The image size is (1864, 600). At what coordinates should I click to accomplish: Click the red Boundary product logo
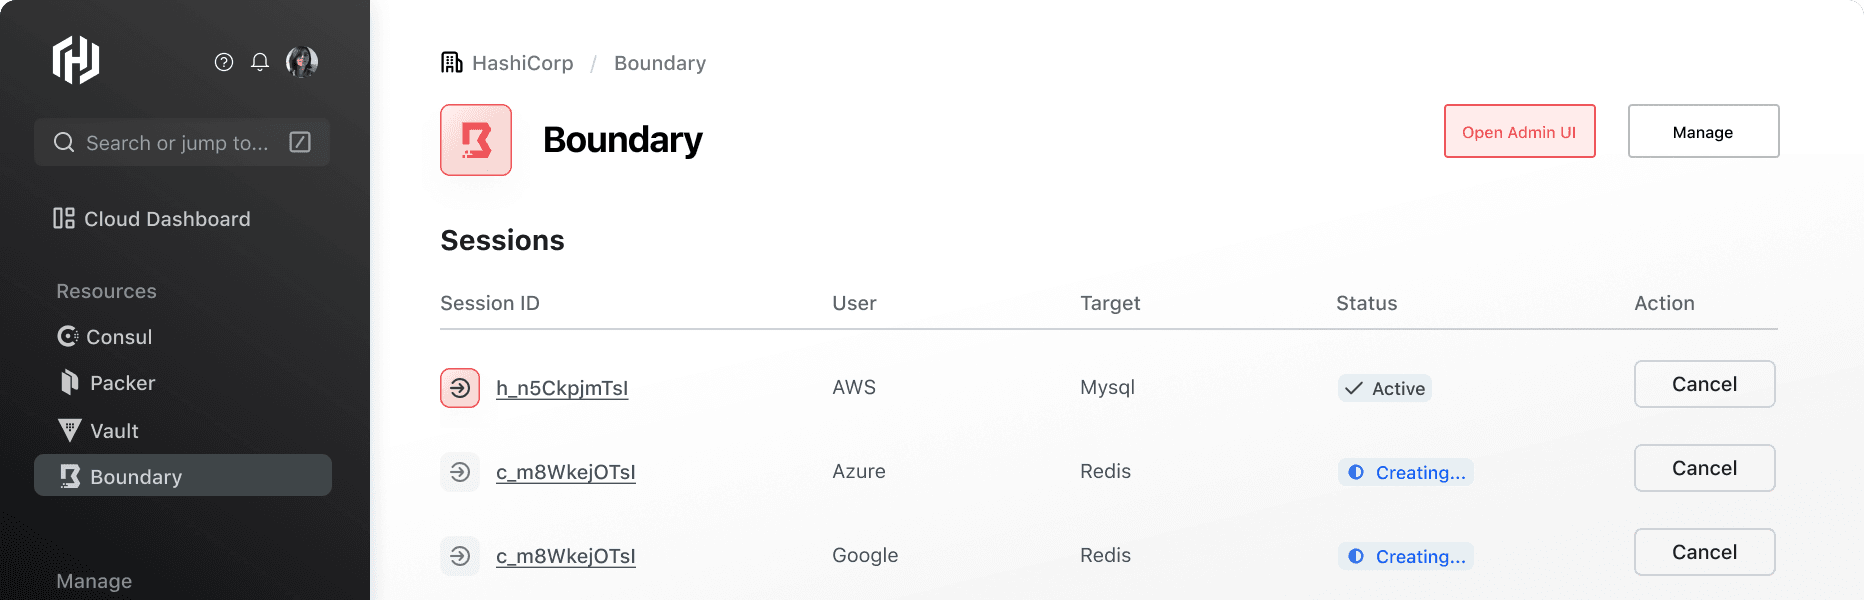coord(476,140)
